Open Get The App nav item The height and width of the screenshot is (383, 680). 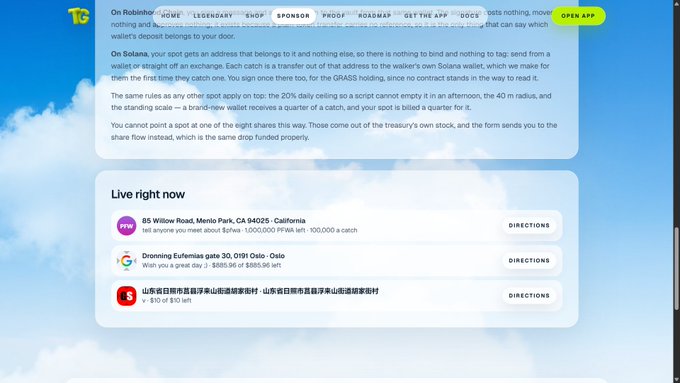pyautogui.click(x=425, y=16)
